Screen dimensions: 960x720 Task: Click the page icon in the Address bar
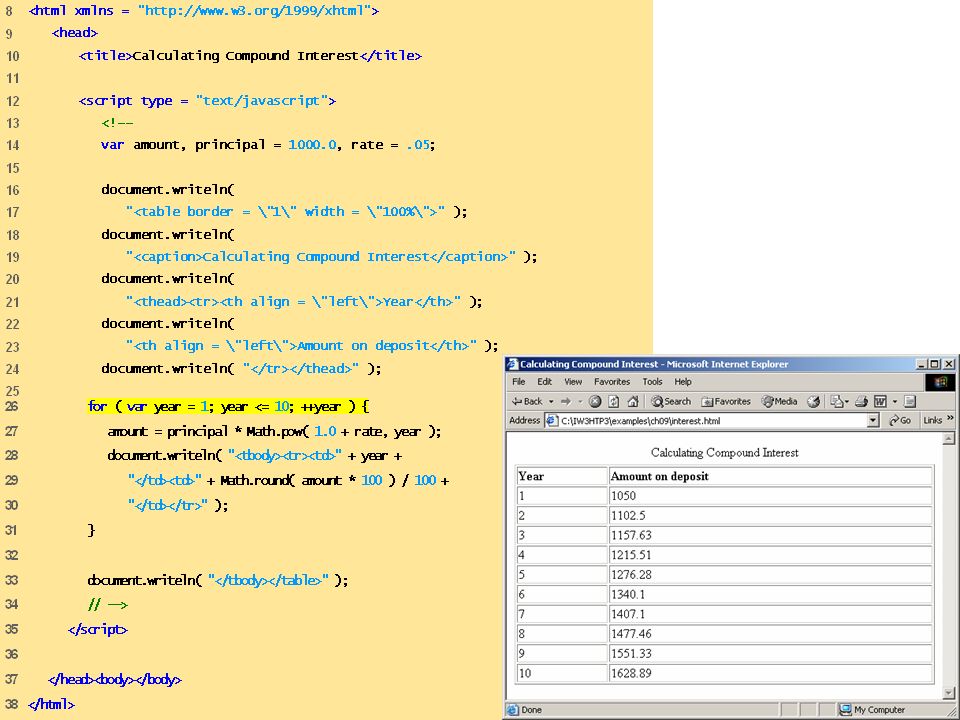pos(551,421)
